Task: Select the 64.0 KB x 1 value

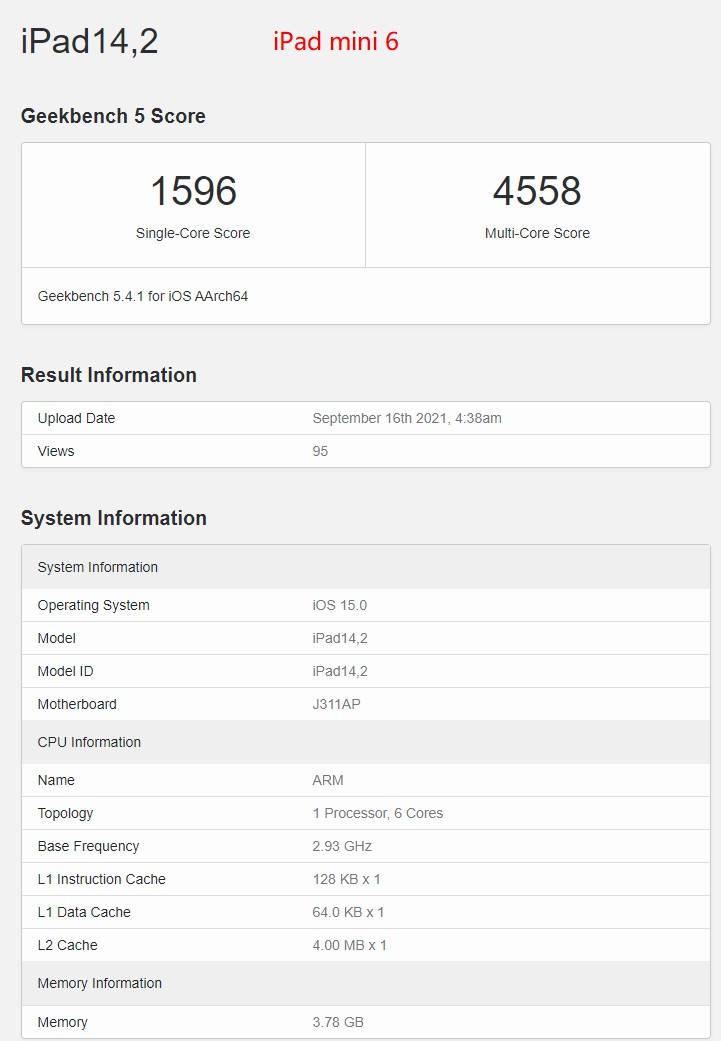Action: pos(349,912)
